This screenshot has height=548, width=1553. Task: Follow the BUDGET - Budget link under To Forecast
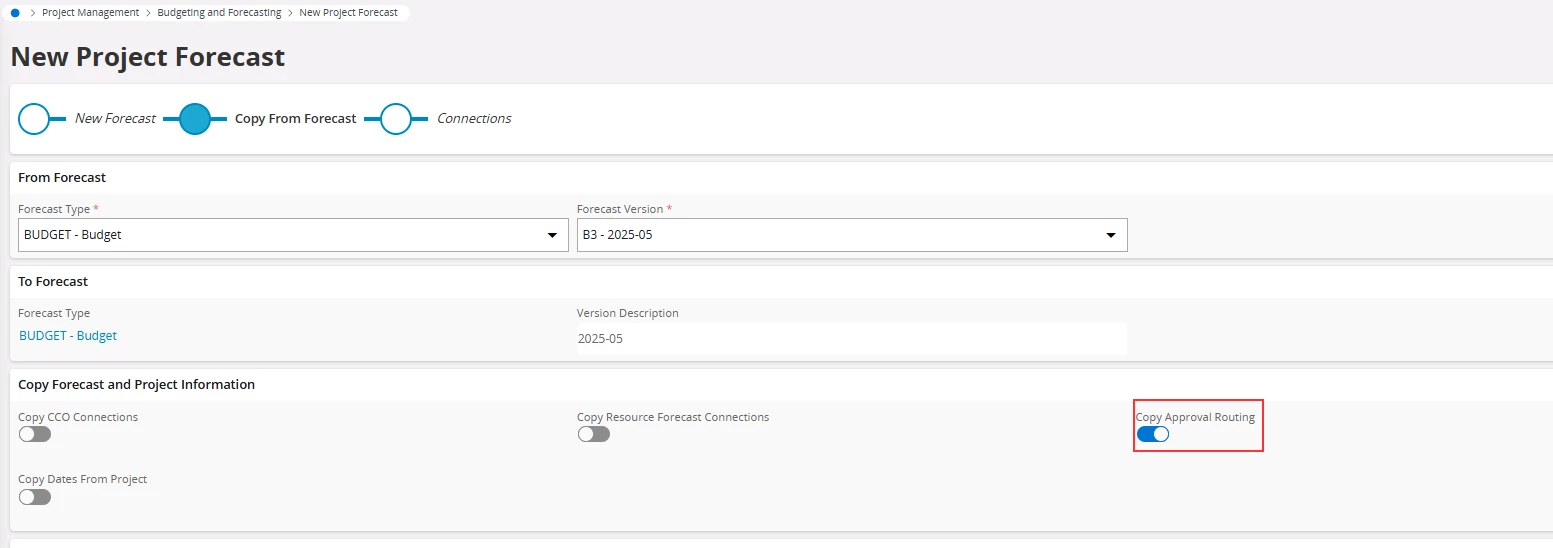68,336
